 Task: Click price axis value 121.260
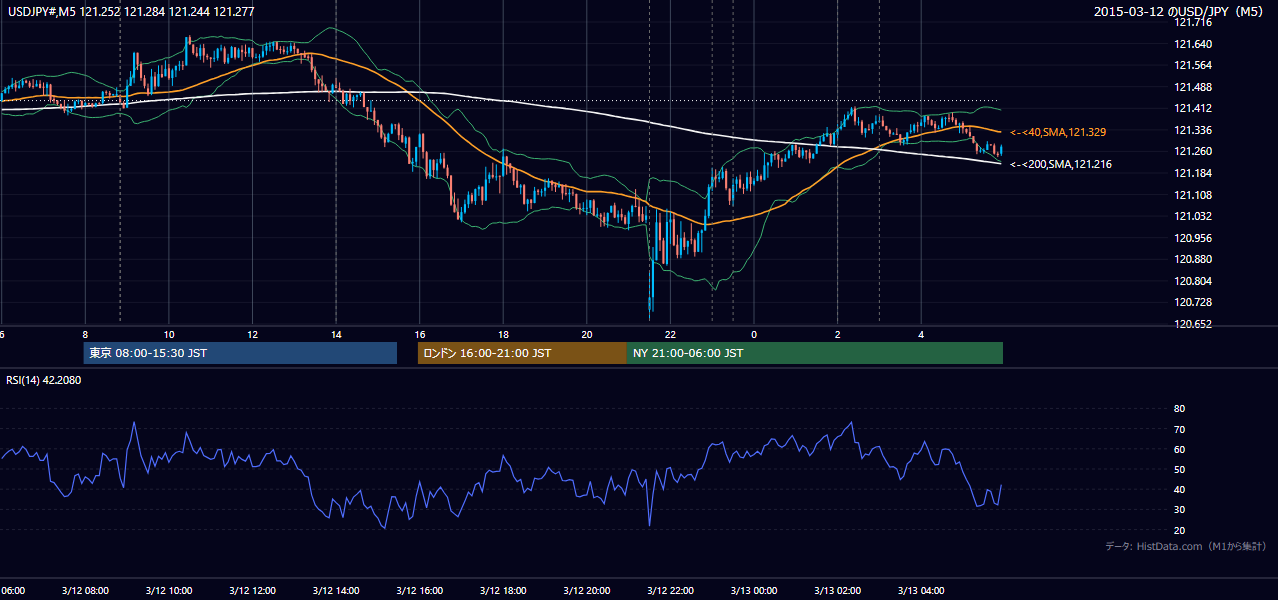[x=1193, y=151]
